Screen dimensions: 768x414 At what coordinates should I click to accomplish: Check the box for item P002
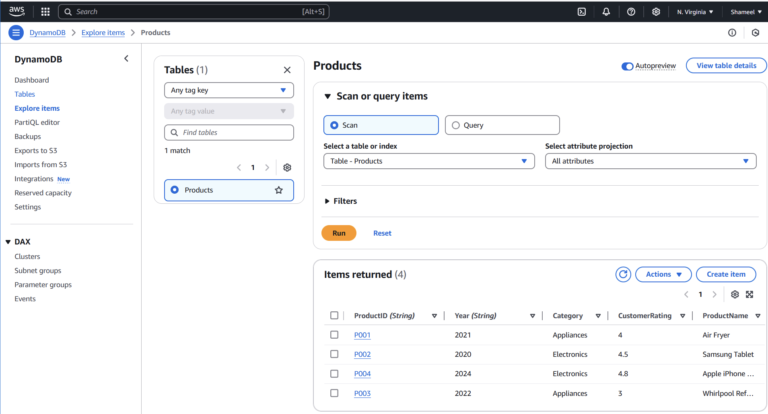pos(334,354)
